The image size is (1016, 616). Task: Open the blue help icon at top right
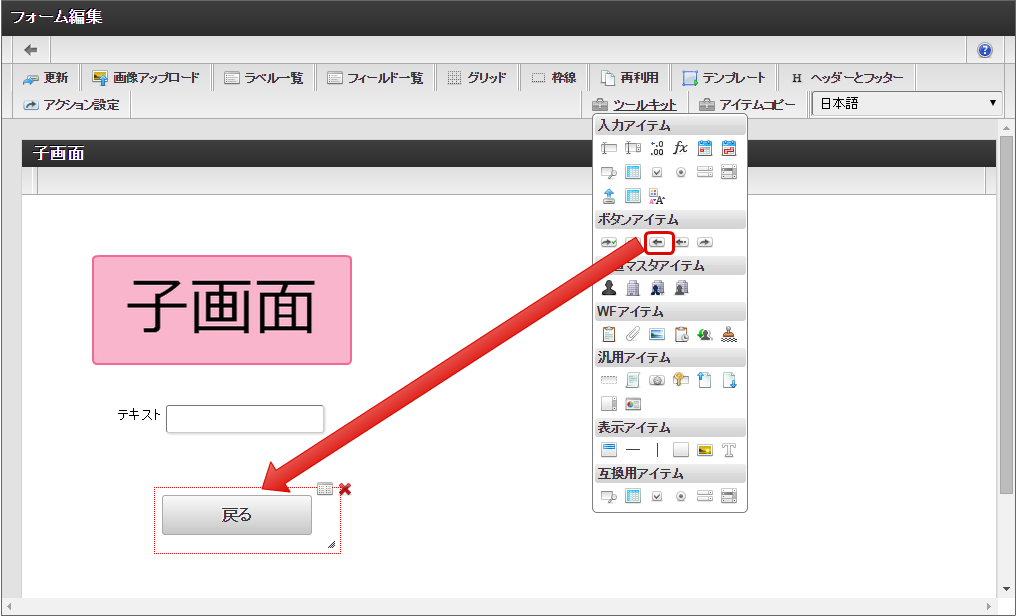tap(984, 50)
